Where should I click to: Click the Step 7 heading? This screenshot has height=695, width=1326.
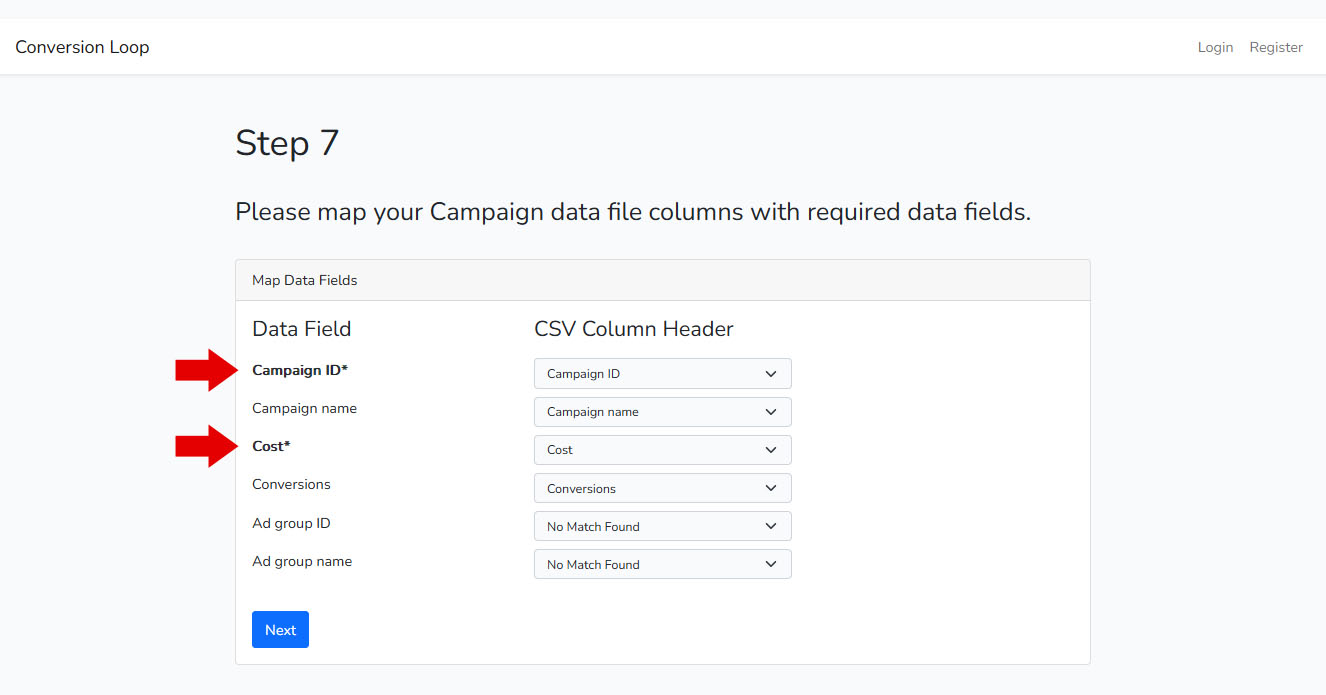click(x=287, y=143)
